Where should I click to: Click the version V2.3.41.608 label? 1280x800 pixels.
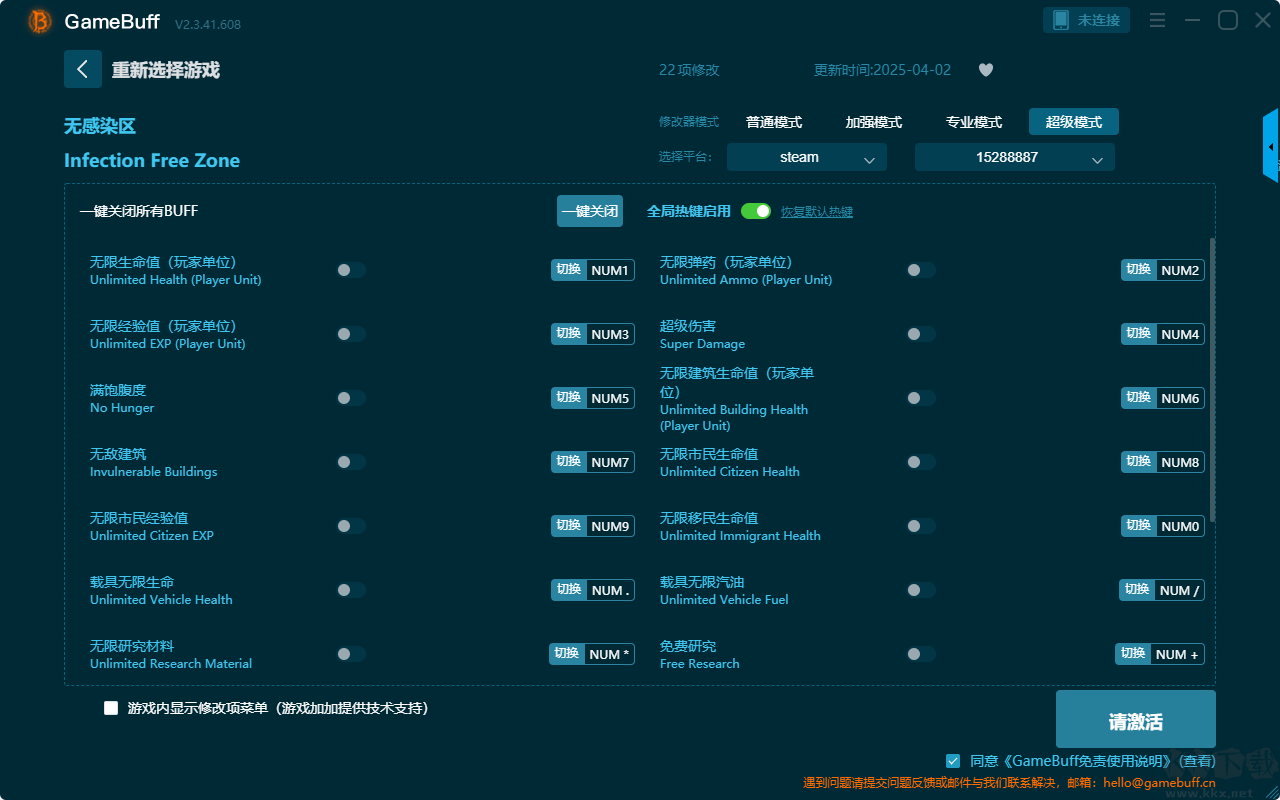pyautogui.click(x=208, y=24)
